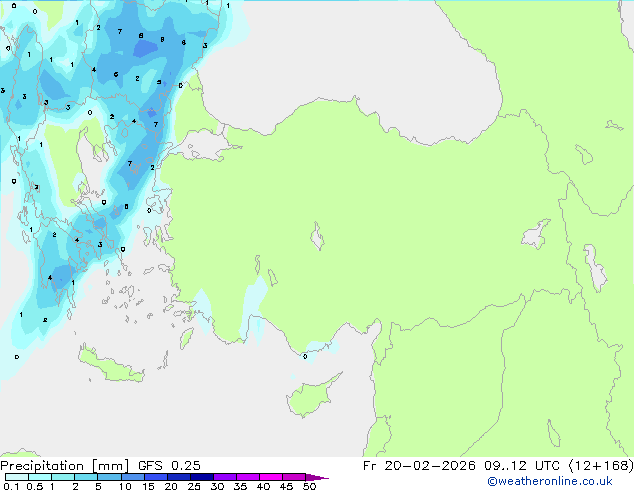Open the weatheronline.co.uk copyright link

(550, 481)
